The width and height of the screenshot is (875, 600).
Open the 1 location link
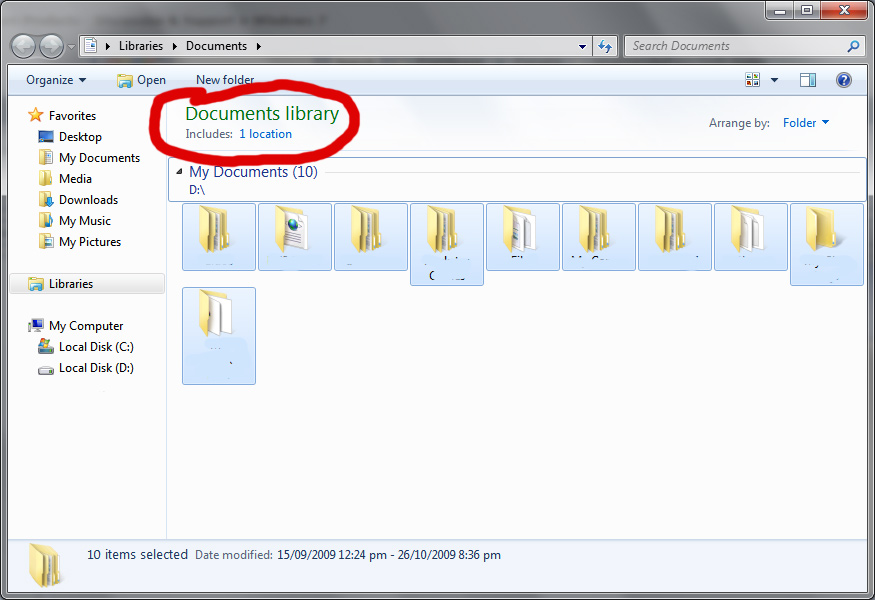265,133
